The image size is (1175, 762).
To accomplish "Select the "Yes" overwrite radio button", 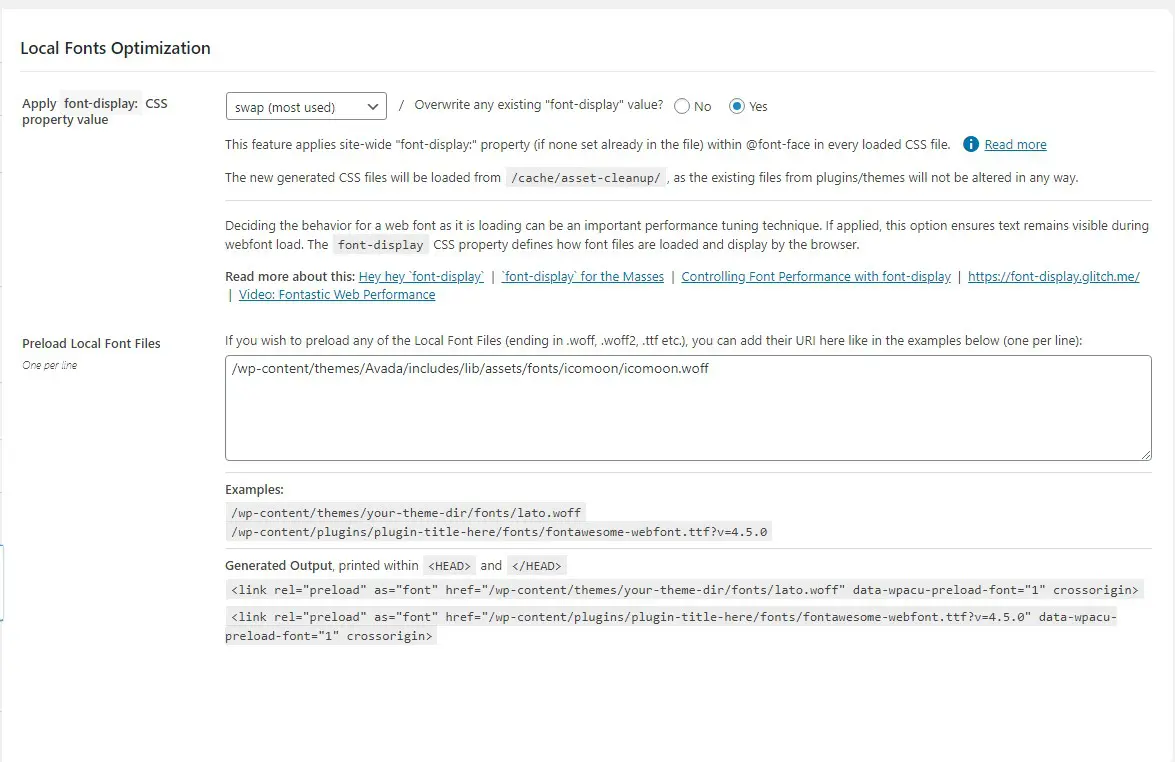I will point(737,106).
